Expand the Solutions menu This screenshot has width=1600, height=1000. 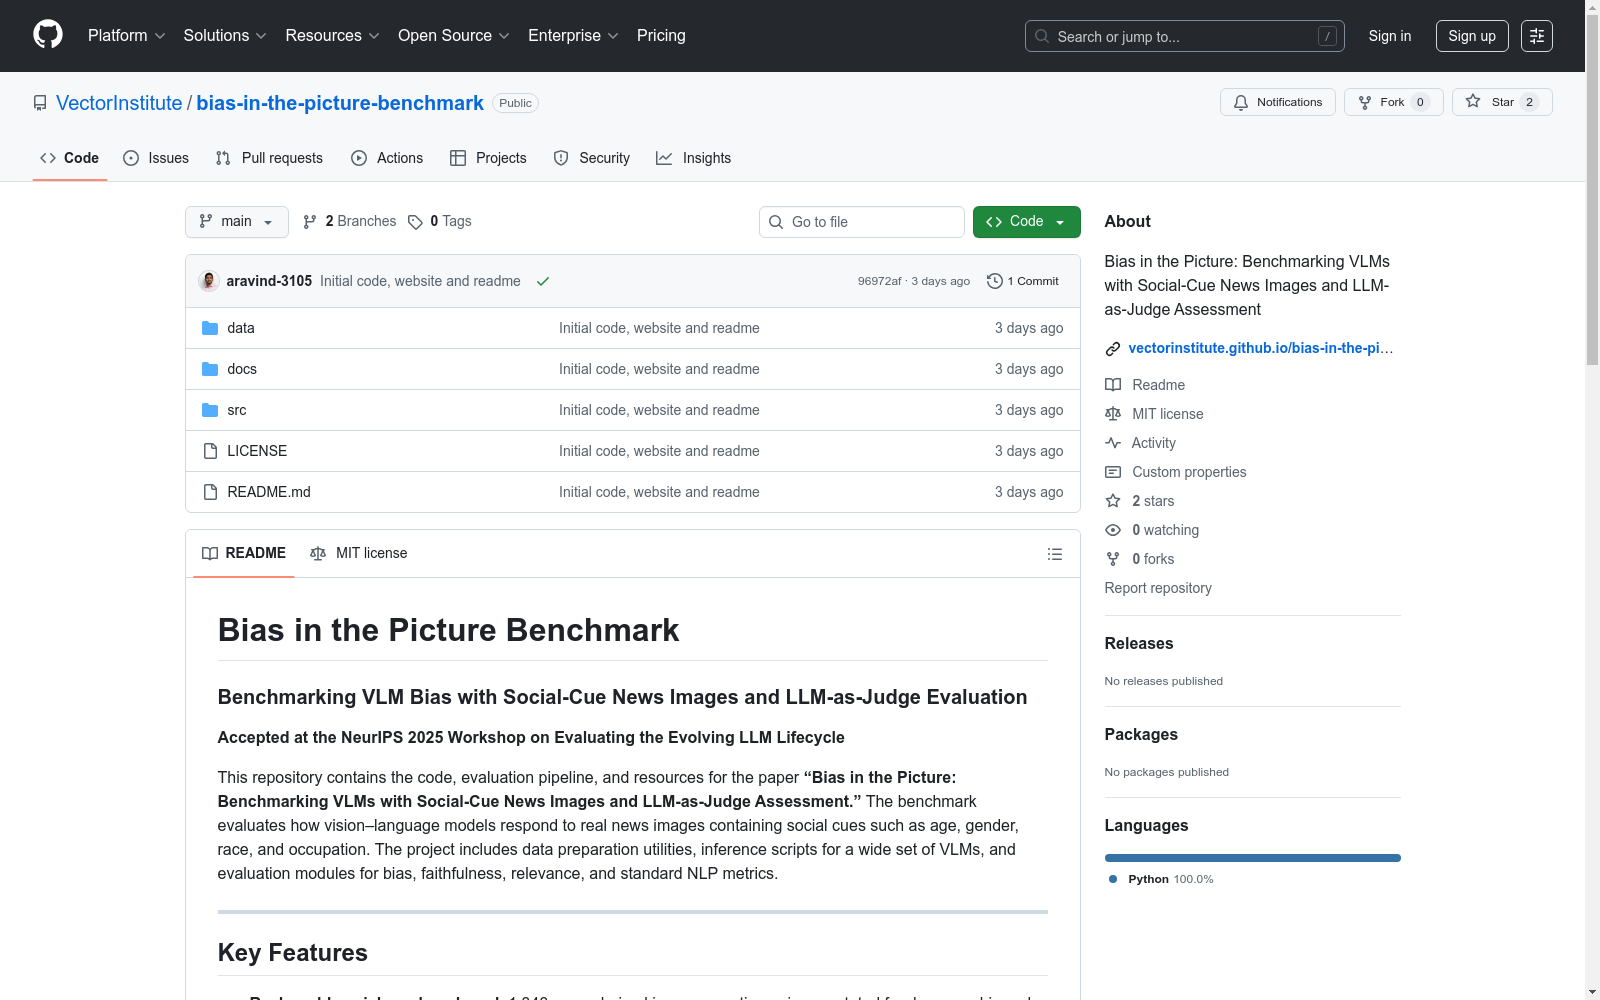coord(225,36)
